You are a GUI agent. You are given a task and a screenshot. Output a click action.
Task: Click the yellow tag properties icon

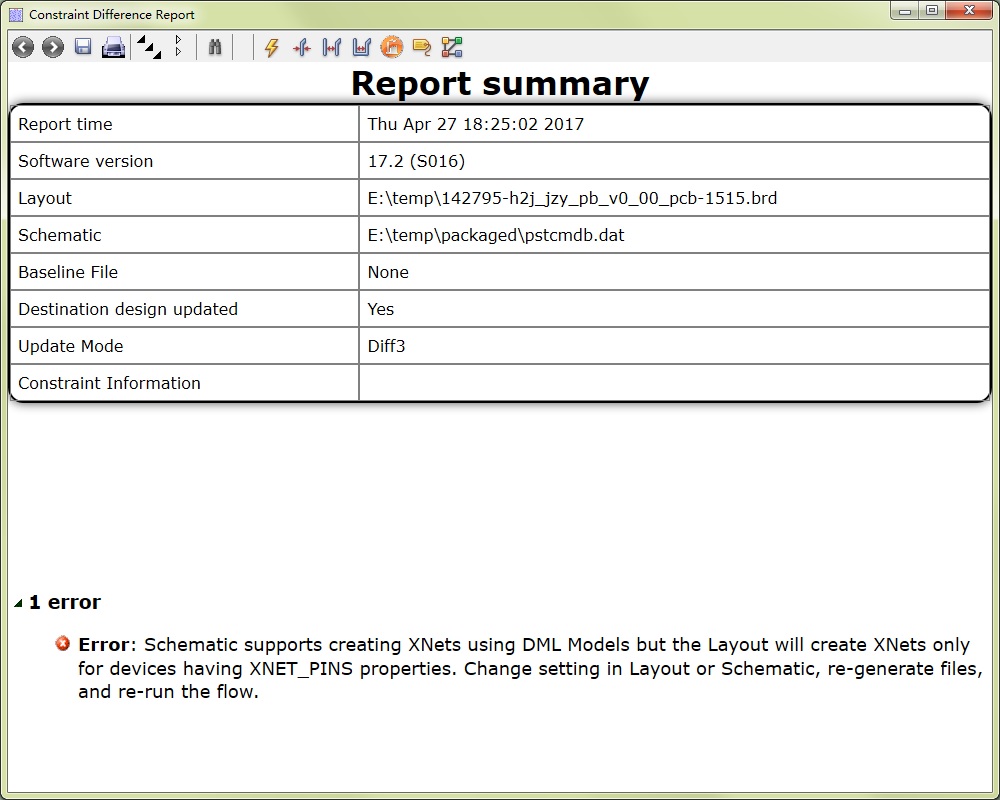(x=422, y=47)
